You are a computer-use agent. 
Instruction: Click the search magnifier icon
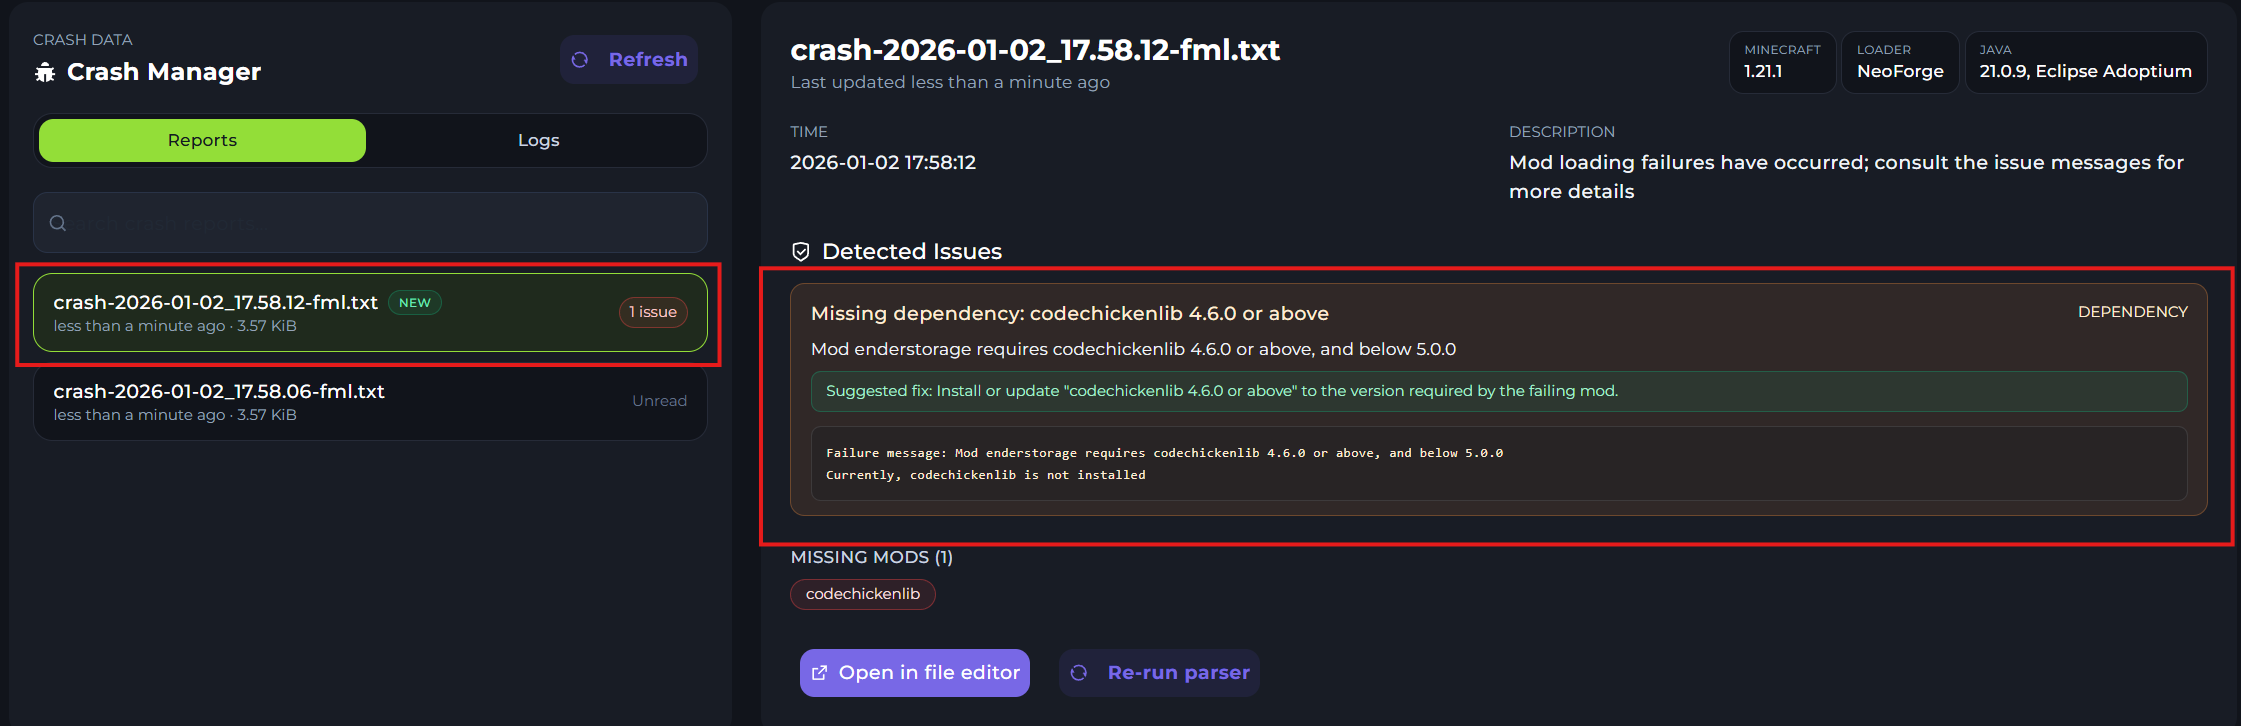coord(58,223)
